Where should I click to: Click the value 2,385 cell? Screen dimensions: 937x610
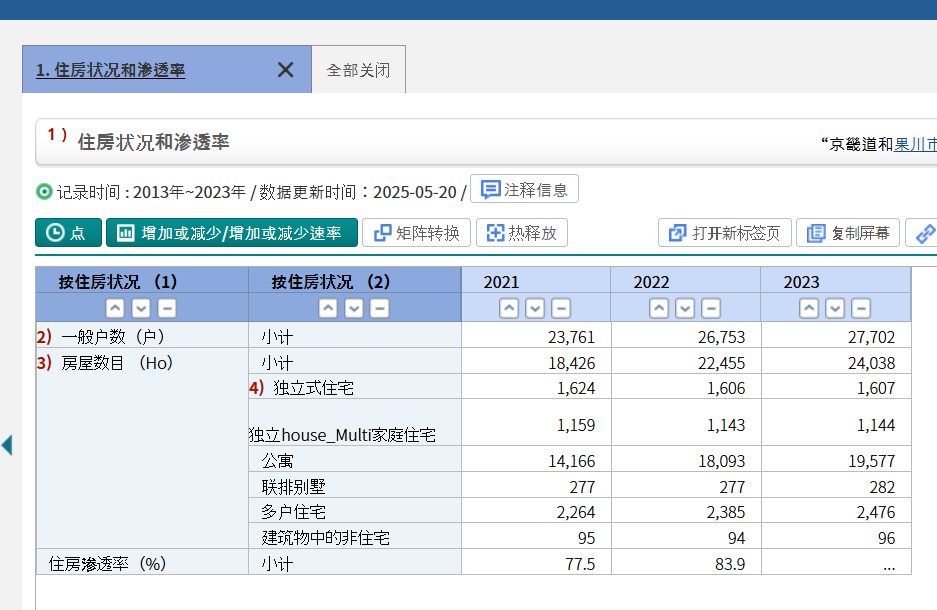pyautogui.click(x=687, y=510)
